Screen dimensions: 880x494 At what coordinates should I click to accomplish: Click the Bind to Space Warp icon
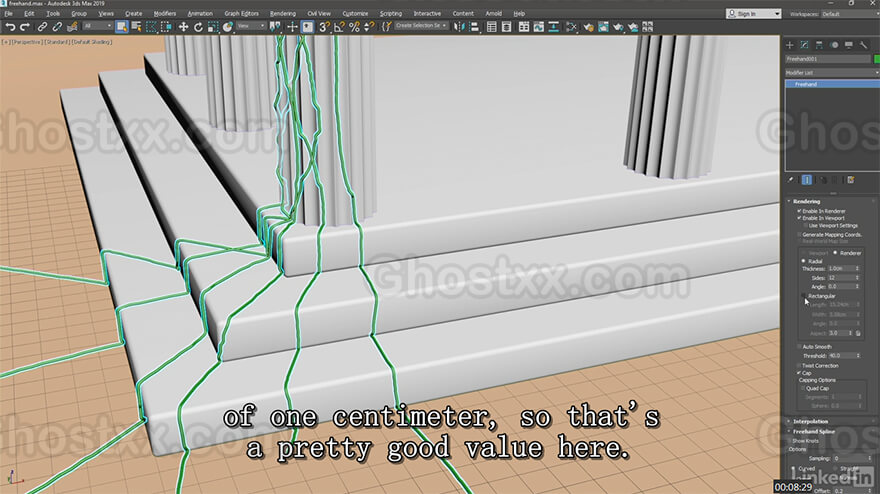pos(72,26)
